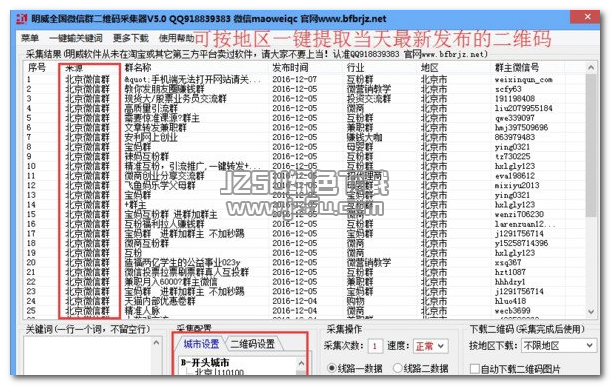Click WeChat ID hrt1087
Viewport: 611px width, 386px height.
(510, 272)
